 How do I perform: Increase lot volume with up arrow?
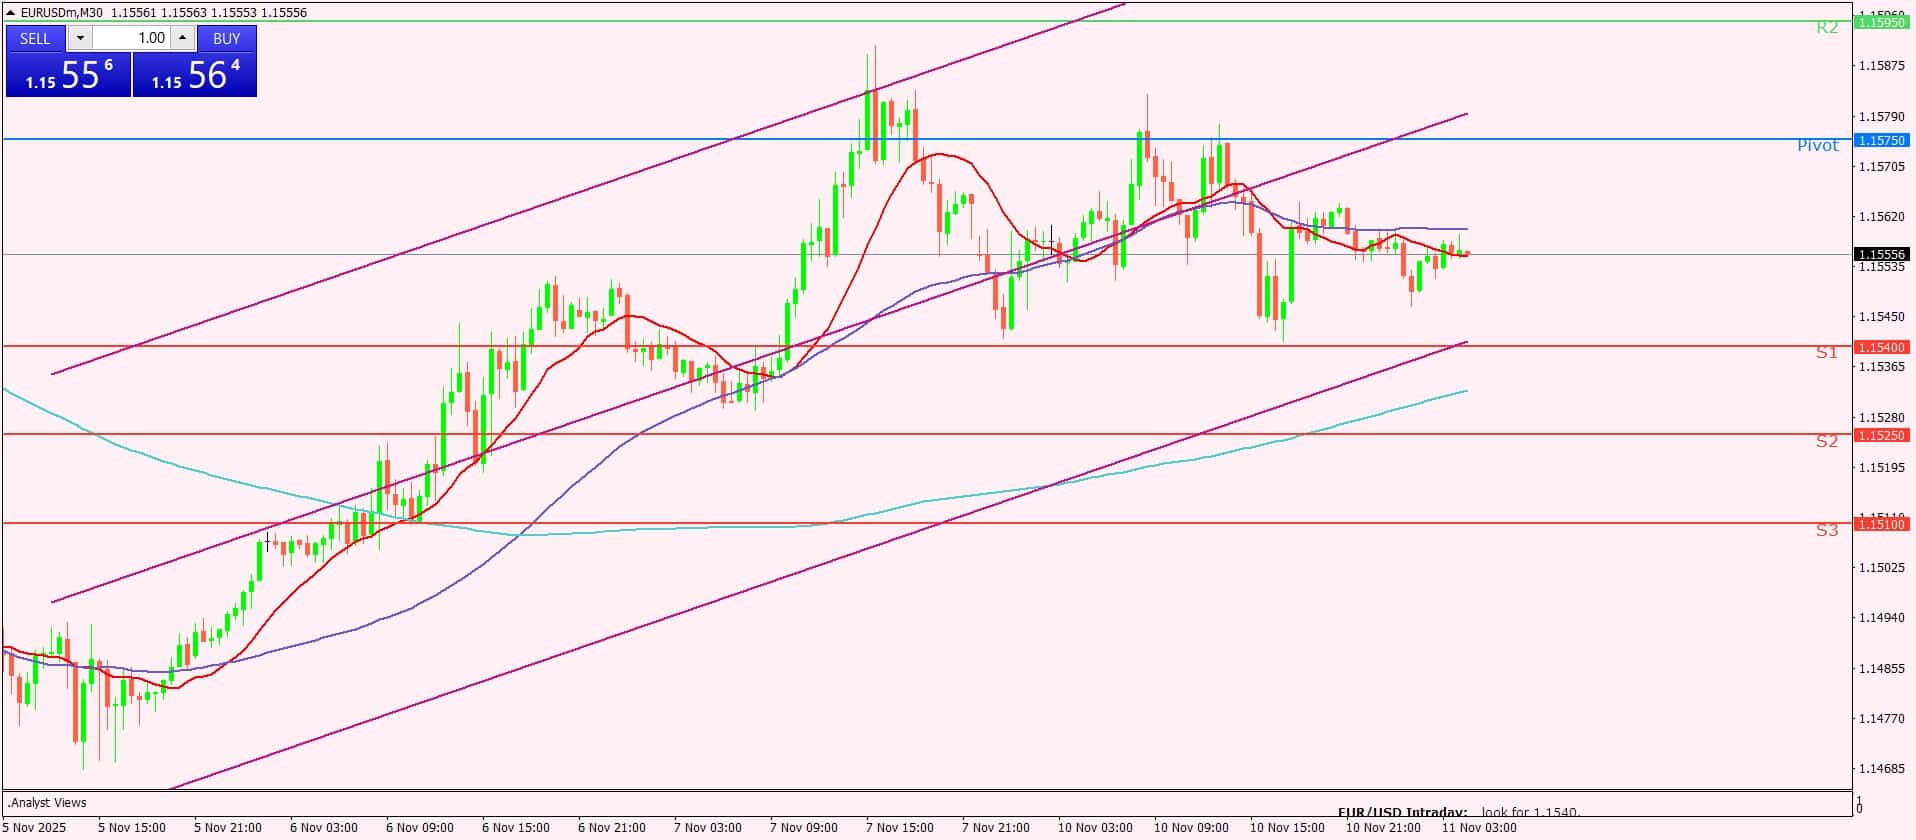pos(182,38)
